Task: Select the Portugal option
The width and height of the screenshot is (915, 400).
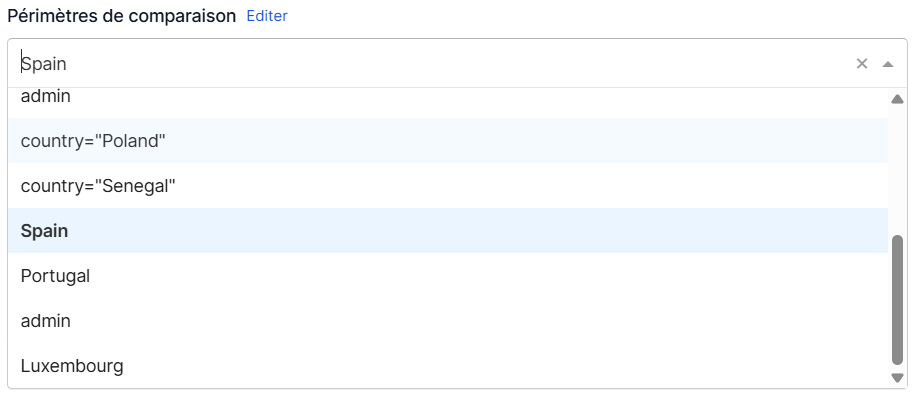Action: pyautogui.click(x=55, y=276)
